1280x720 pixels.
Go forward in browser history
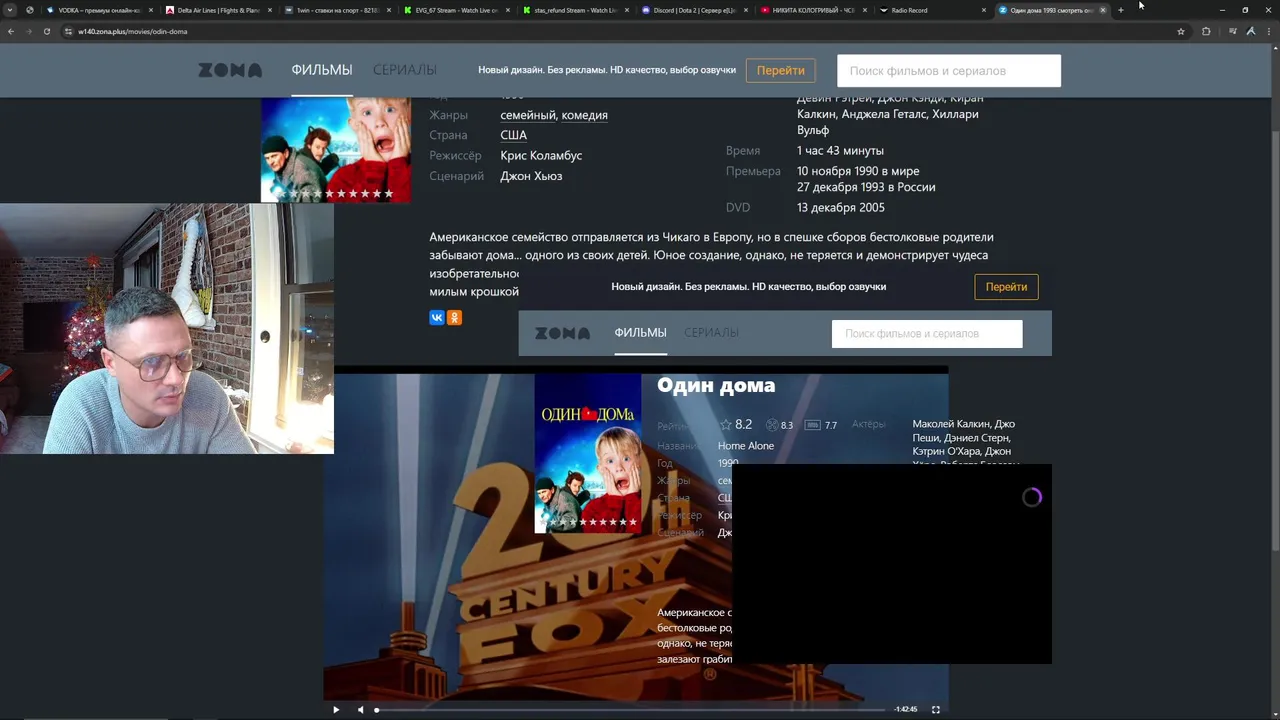[x=29, y=31]
